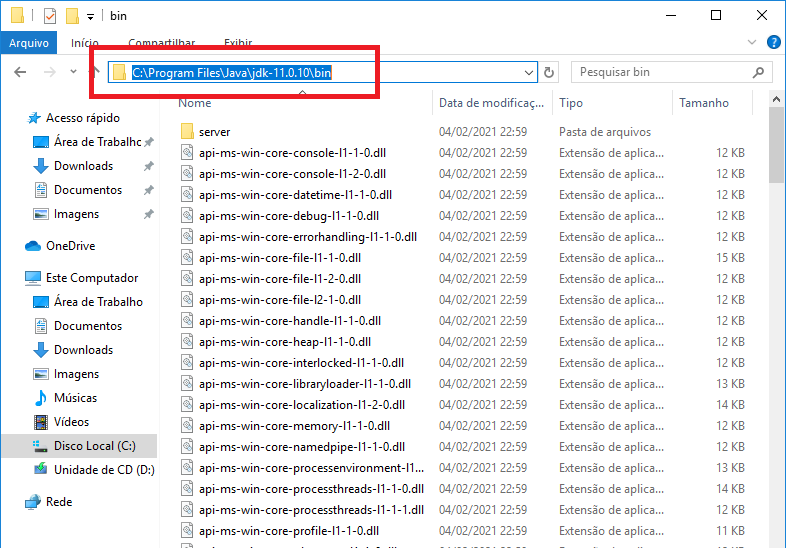The height and width of the screenshot is (548, 786).
Task: Expand the ribbon with the chevron
Action: pyautogui.click(x=751, y=42)
